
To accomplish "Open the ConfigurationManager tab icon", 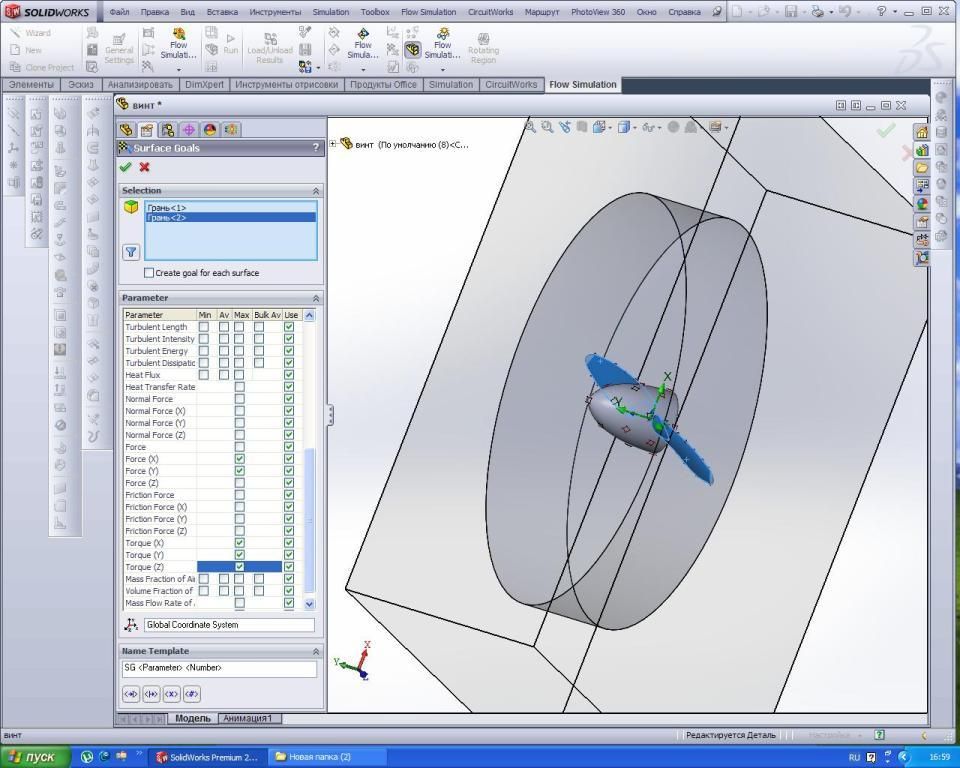I will [x=168, y=129].
